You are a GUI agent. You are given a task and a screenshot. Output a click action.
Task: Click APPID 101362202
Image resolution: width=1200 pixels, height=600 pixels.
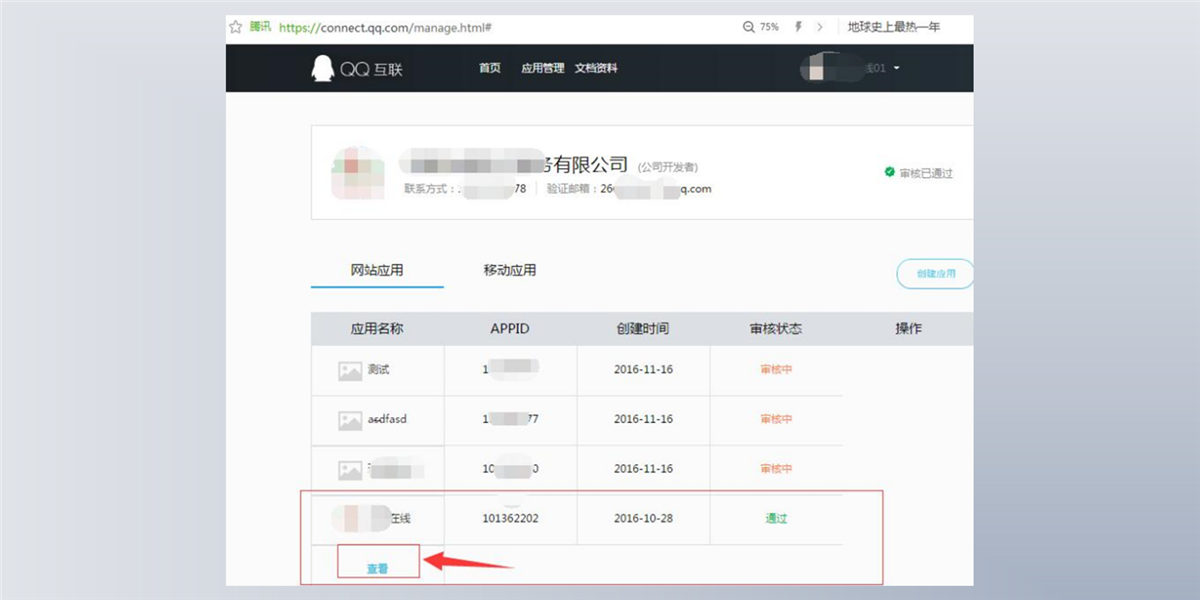510,518
